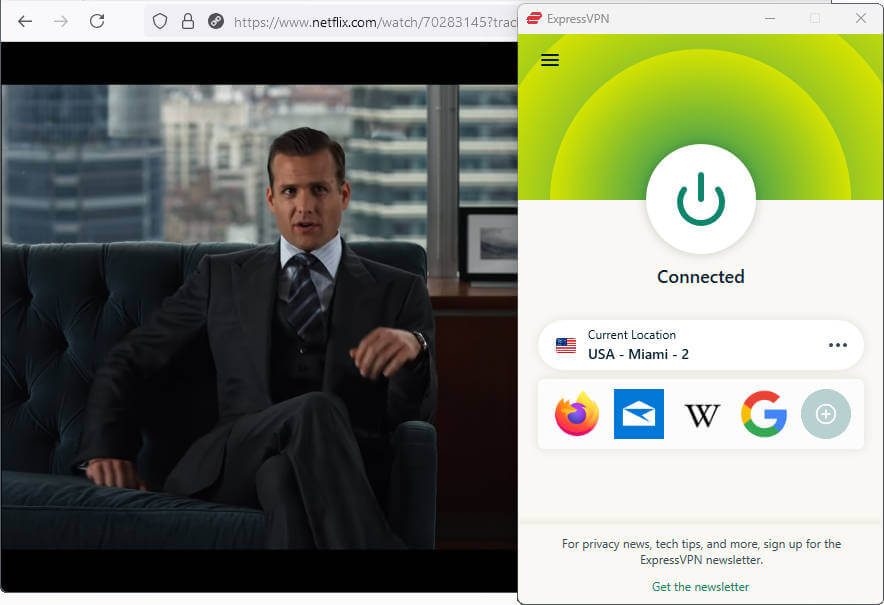
Task: Open Wikipedia shortcut in ExpressVPN
Action: pos(702,415)
